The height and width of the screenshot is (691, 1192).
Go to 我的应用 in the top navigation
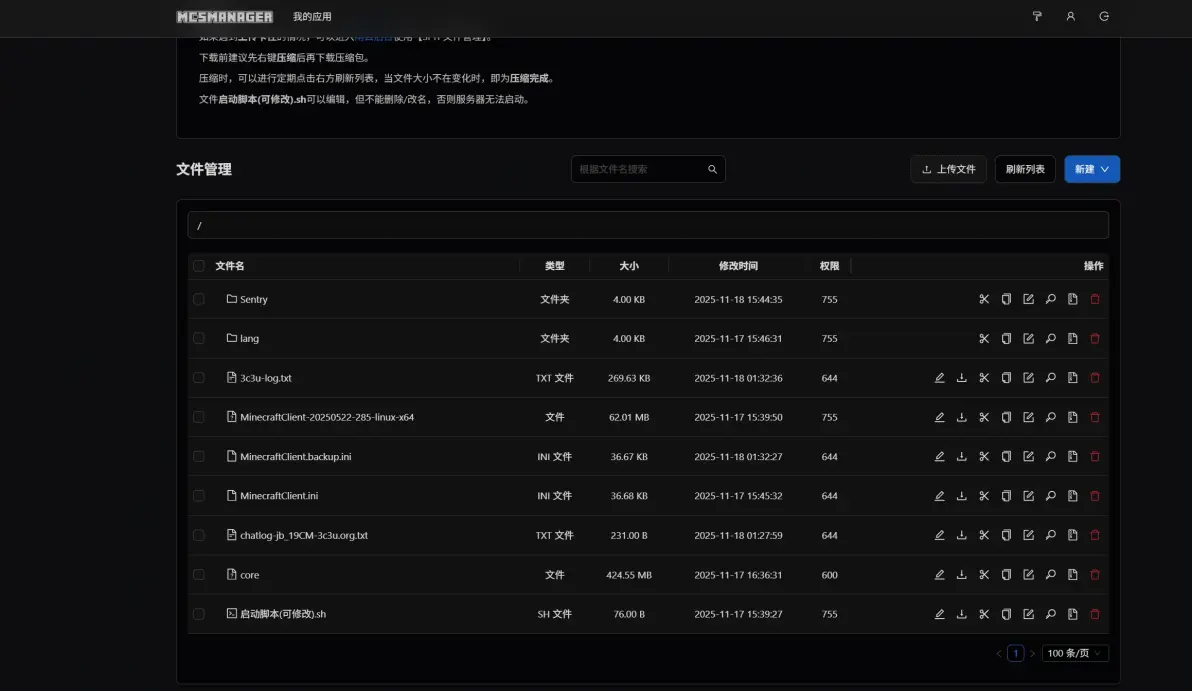click(x=312, y=17)
